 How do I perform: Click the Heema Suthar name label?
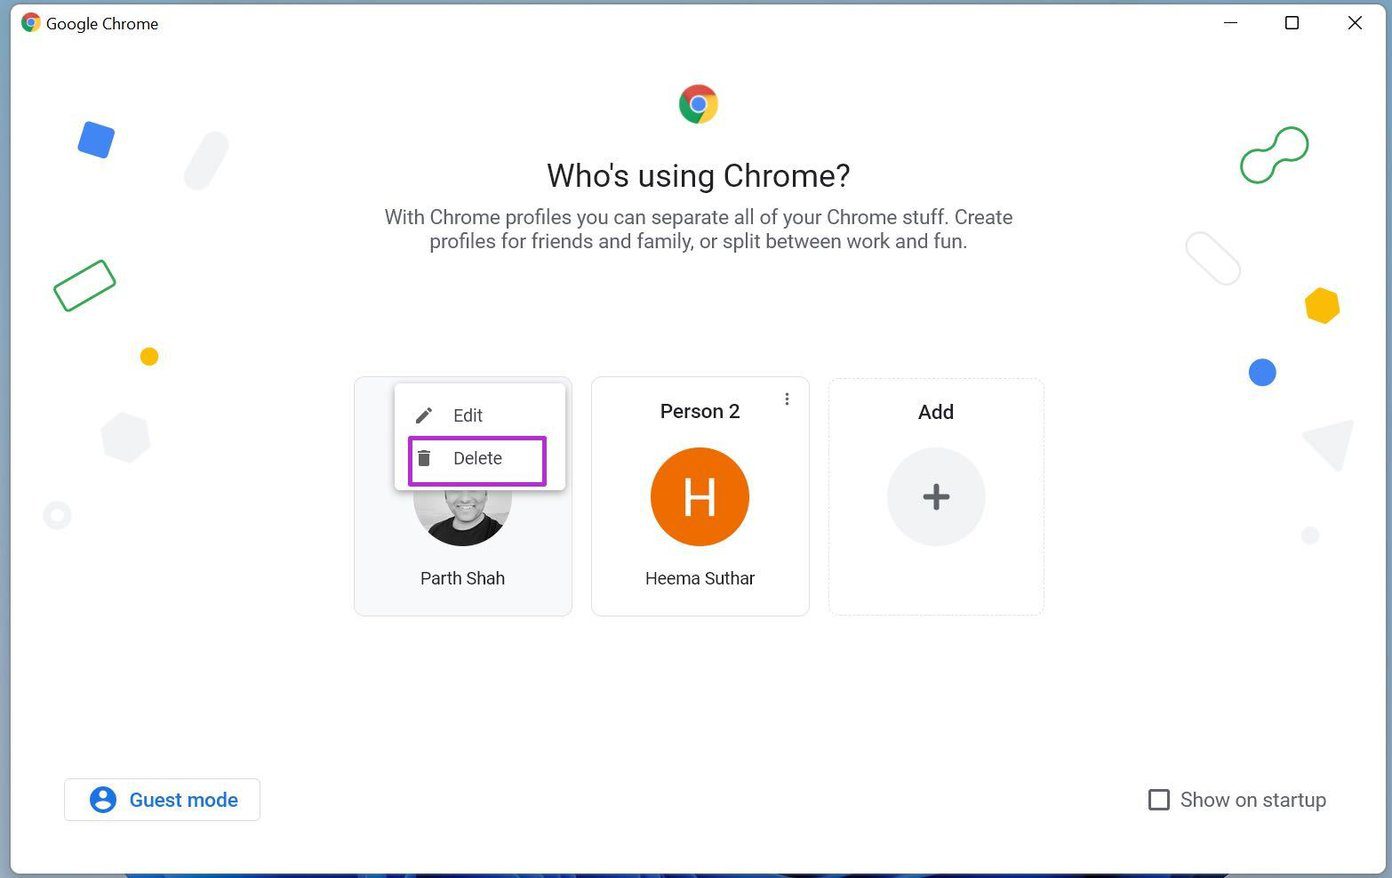(x=700, y=578)
